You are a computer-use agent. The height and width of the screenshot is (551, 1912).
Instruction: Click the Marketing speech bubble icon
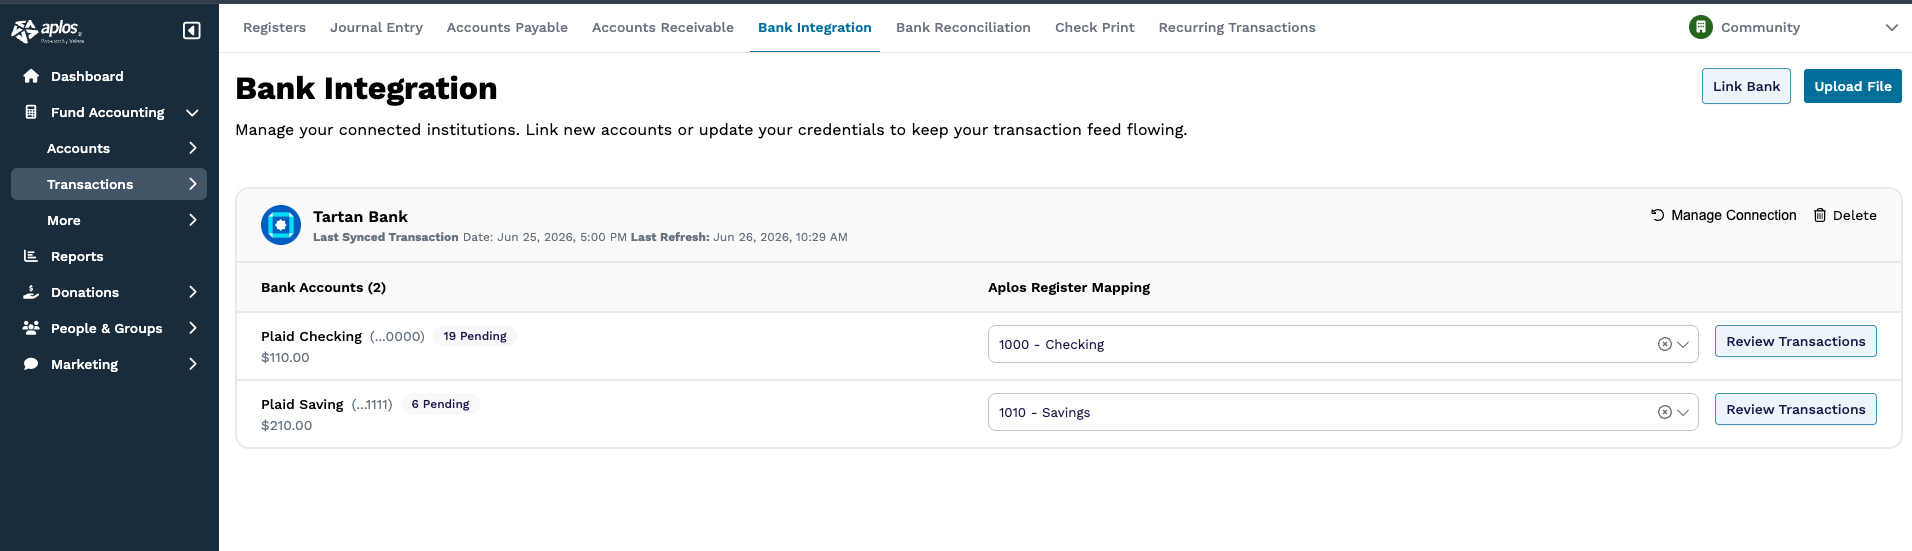click(x=31, y=364)
